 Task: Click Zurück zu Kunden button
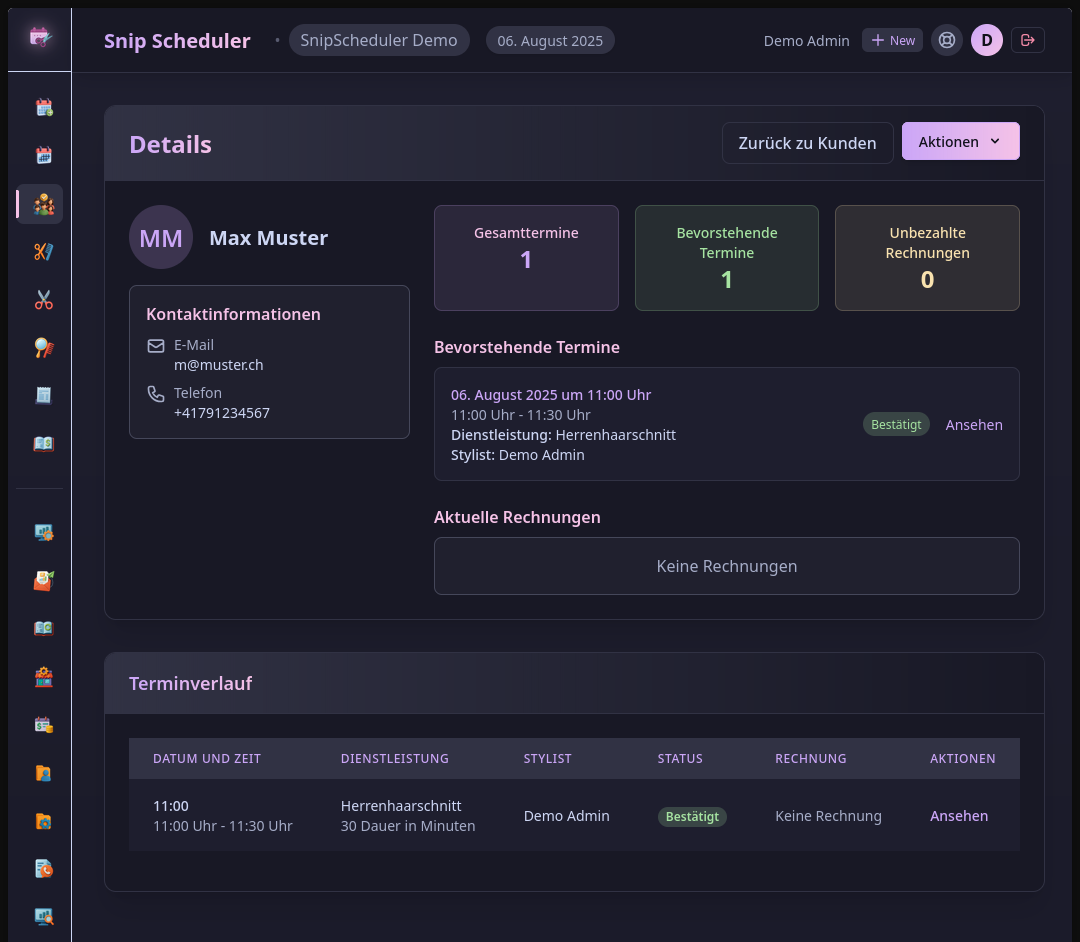pyautogui.click(x=807, y=143)
